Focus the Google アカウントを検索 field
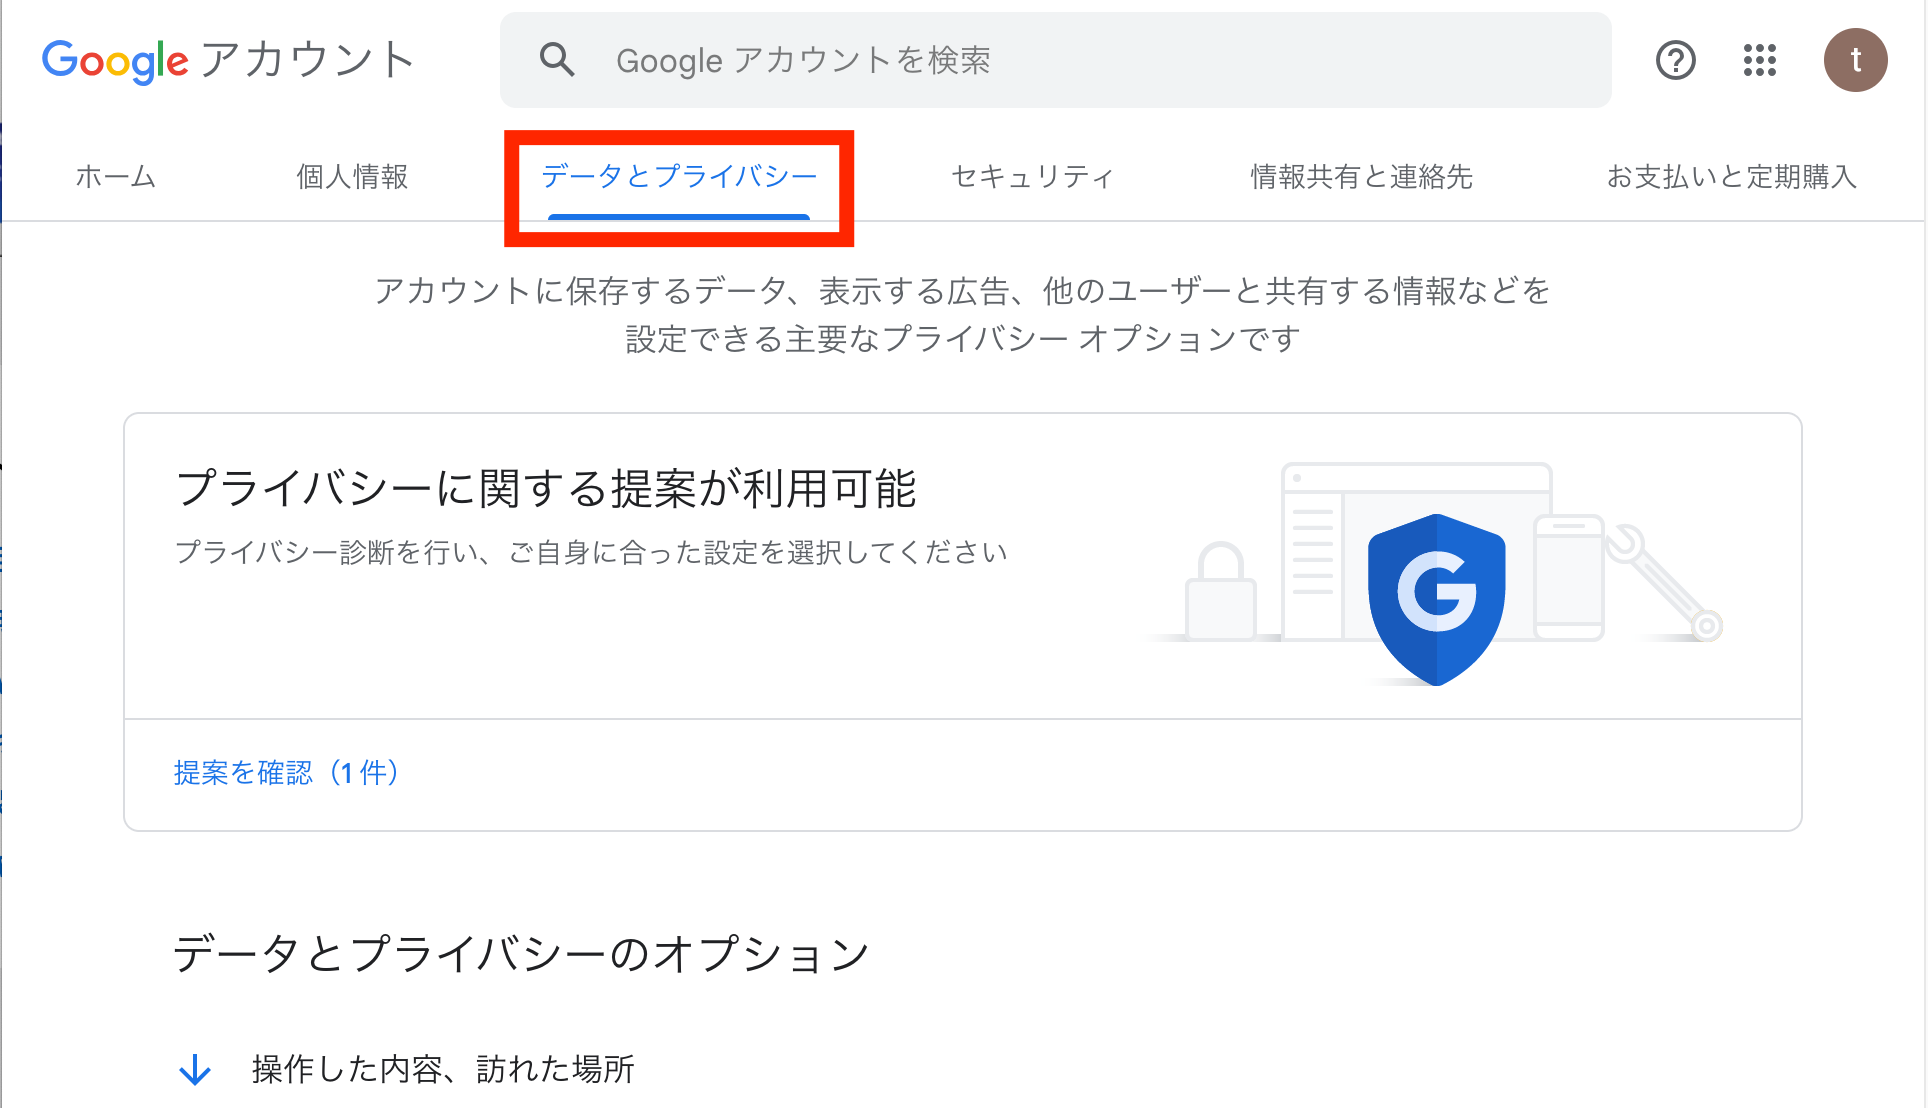 tap(1056, 60)
